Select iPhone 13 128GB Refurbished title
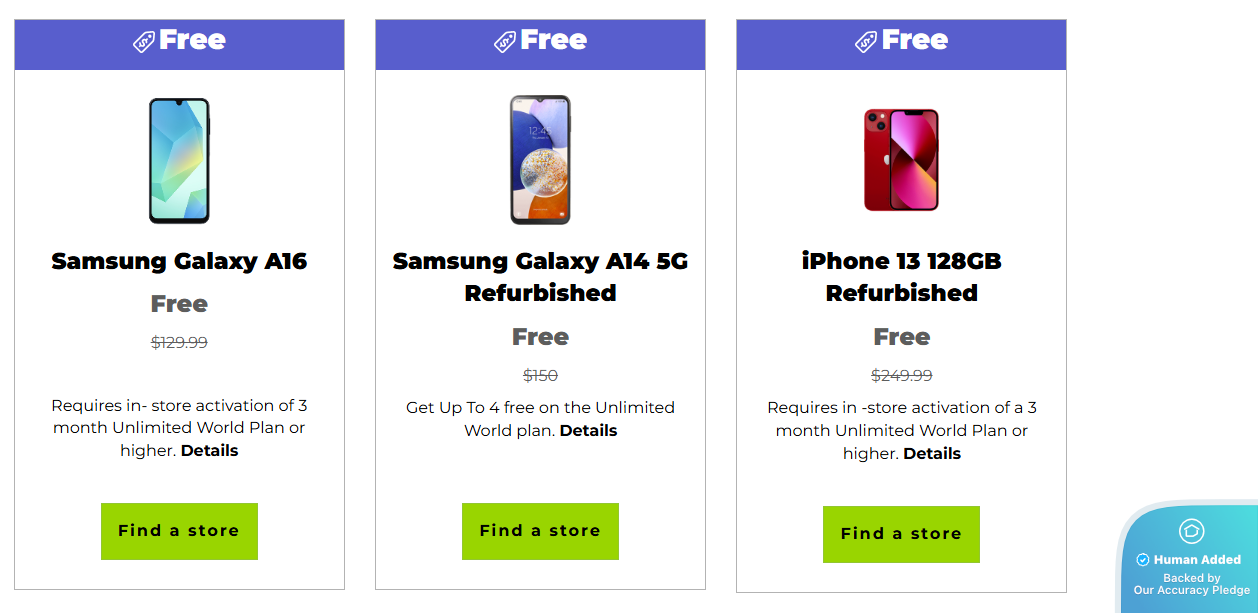This screenshot has width=1258, height=613. pos(901,277)
